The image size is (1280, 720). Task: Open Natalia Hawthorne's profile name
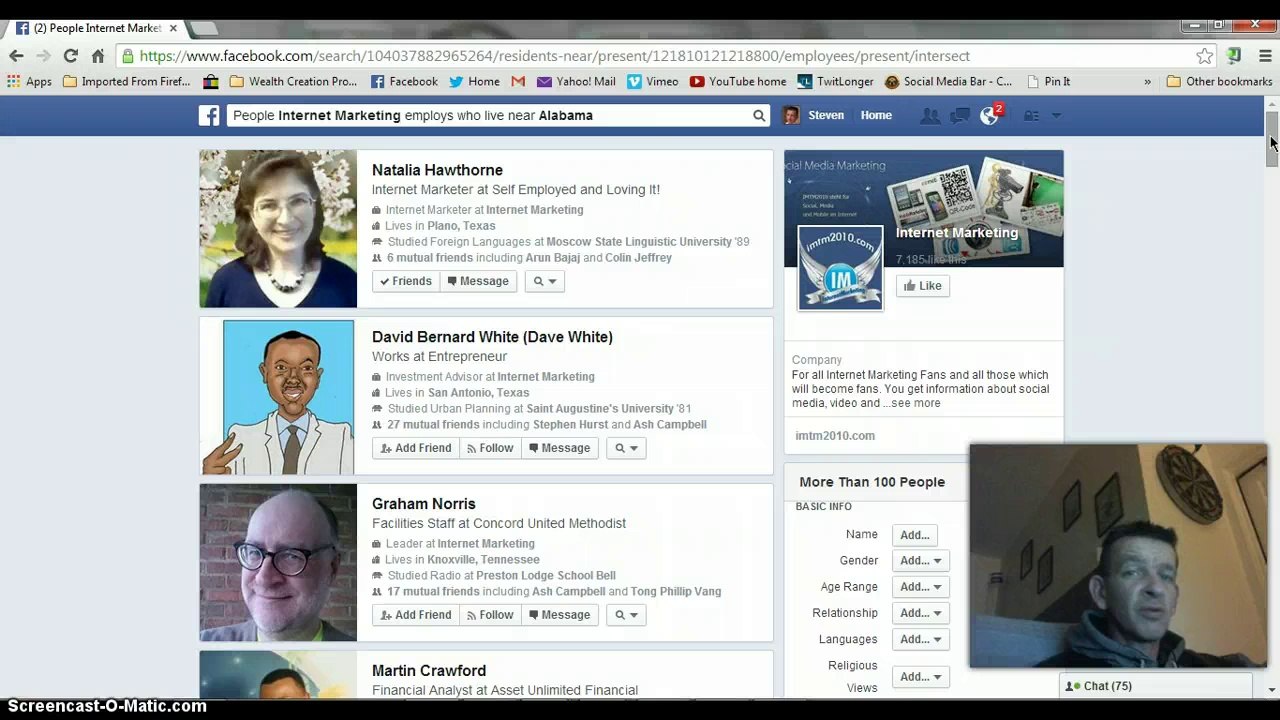click(x=437, y=171)
